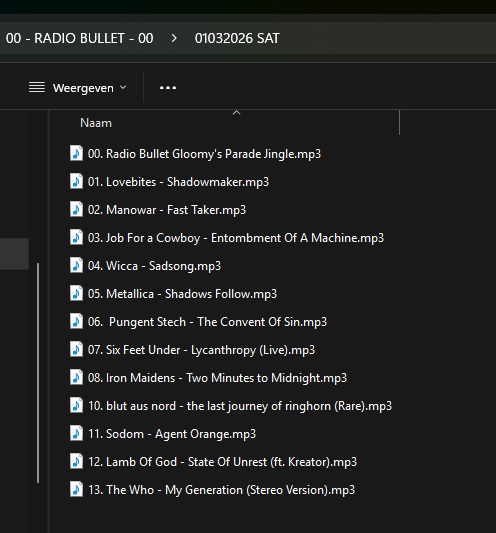Open the Weergeven view dropdown
496x533 pixels.
tap(78, 88)
